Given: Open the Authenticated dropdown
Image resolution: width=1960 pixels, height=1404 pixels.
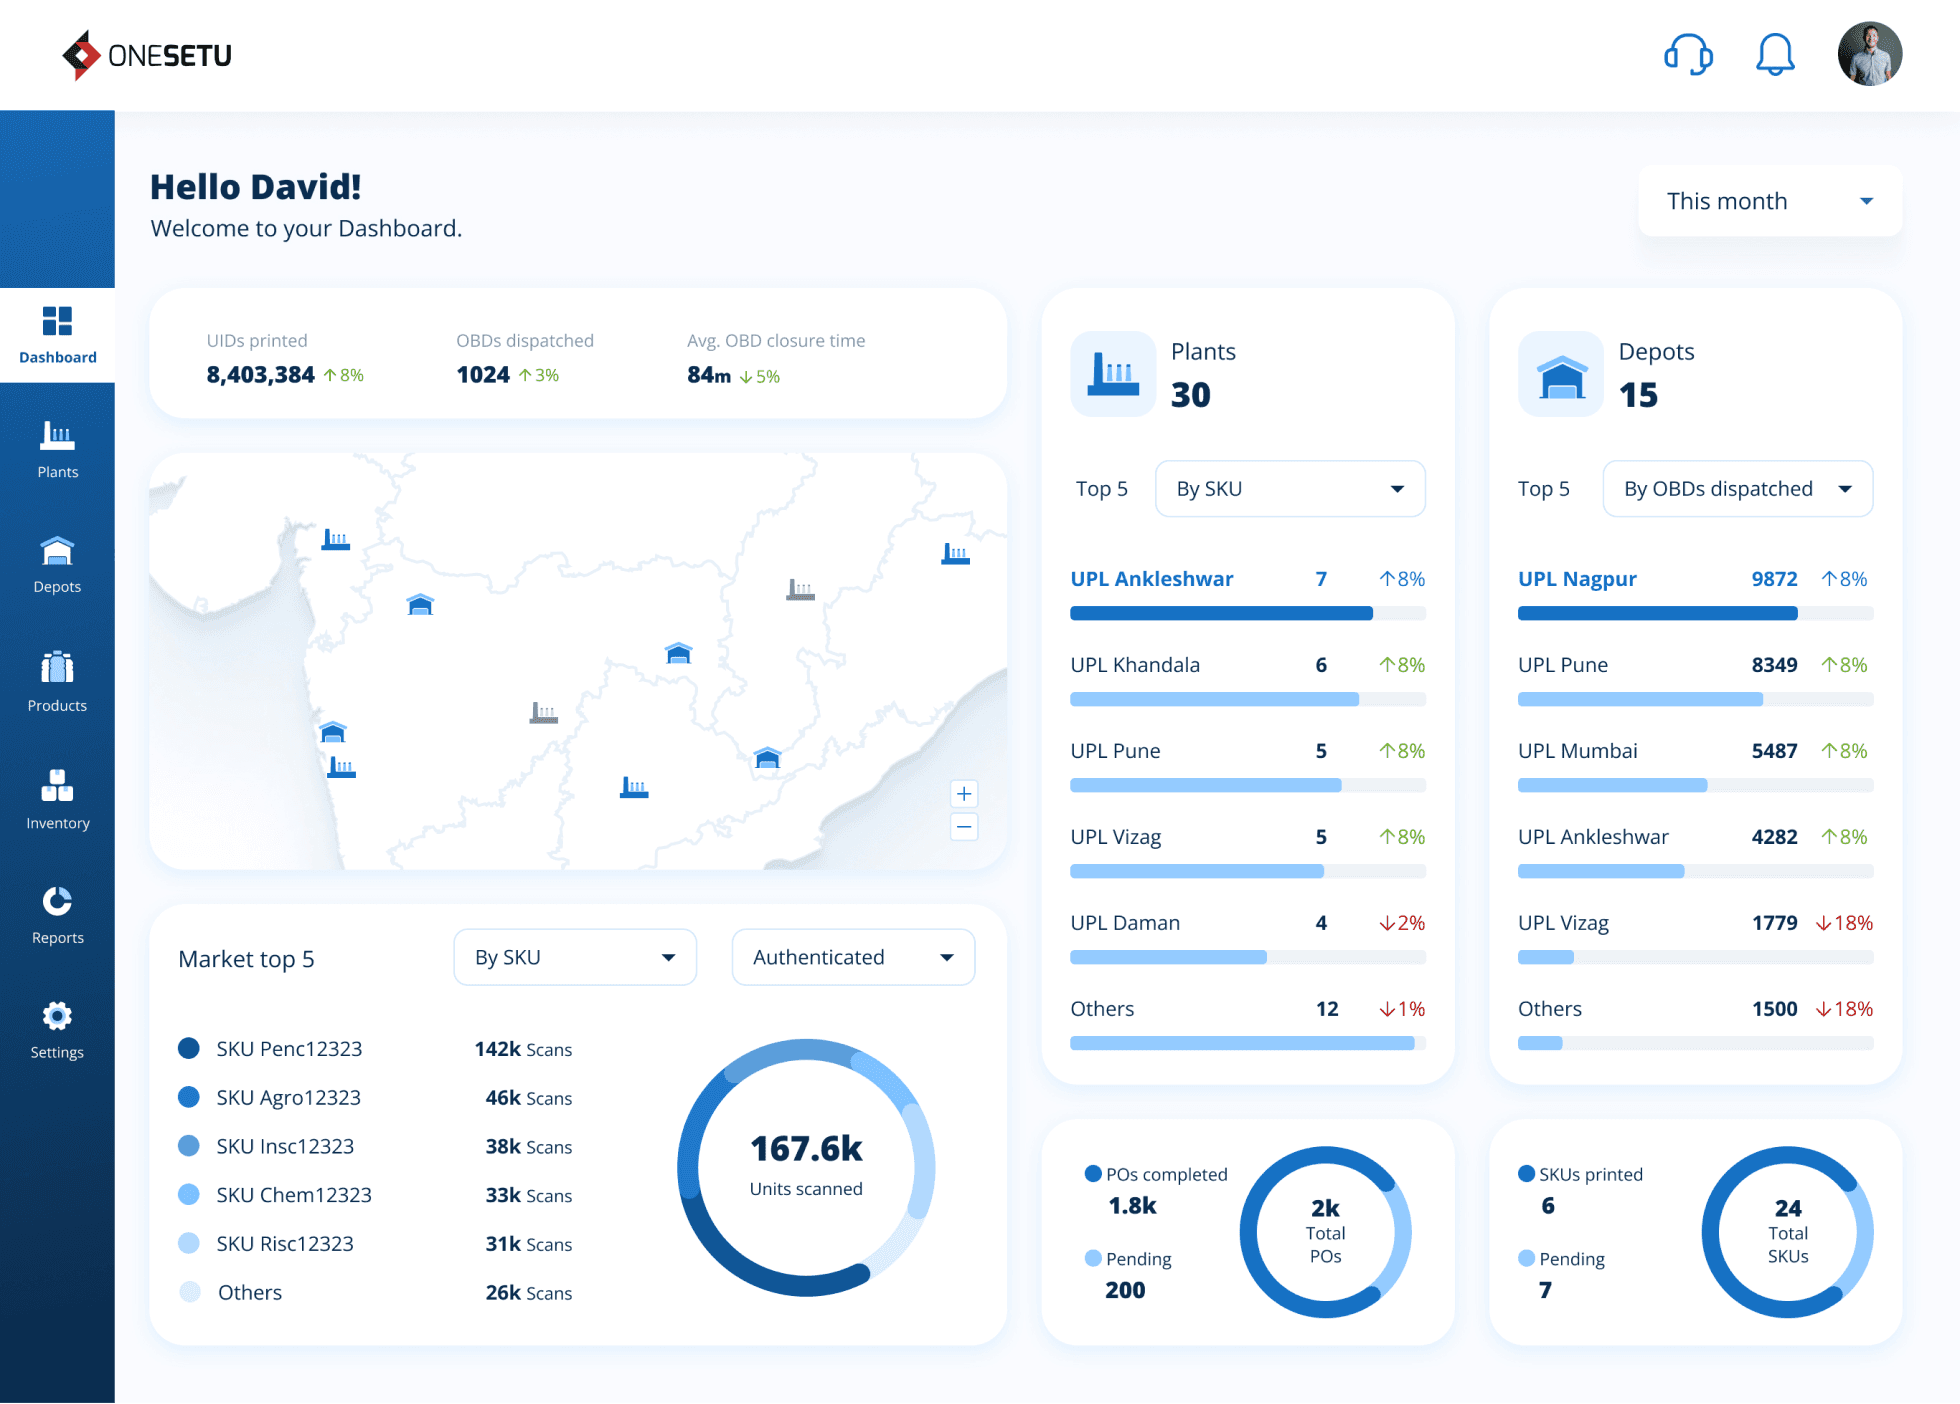Looking at the screenshot, I should pyautogui.click(x=853, y=957).
